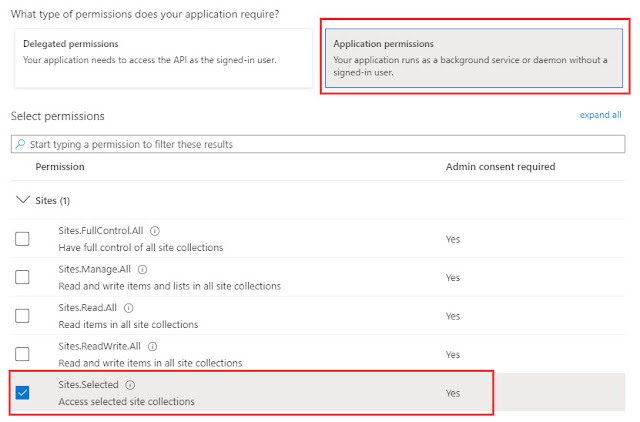This screenshot has height=422, width=640.
Task: Click Access selected site collections description
Action: point(127,402)
